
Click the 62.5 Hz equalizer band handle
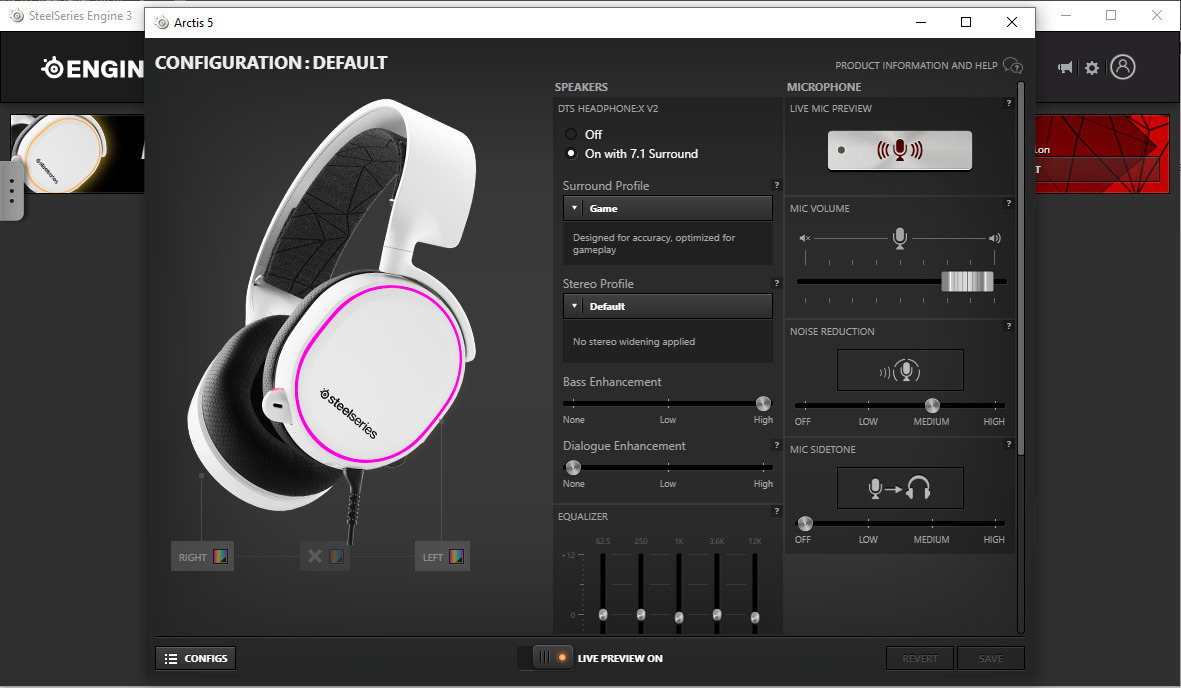[603, 615]
